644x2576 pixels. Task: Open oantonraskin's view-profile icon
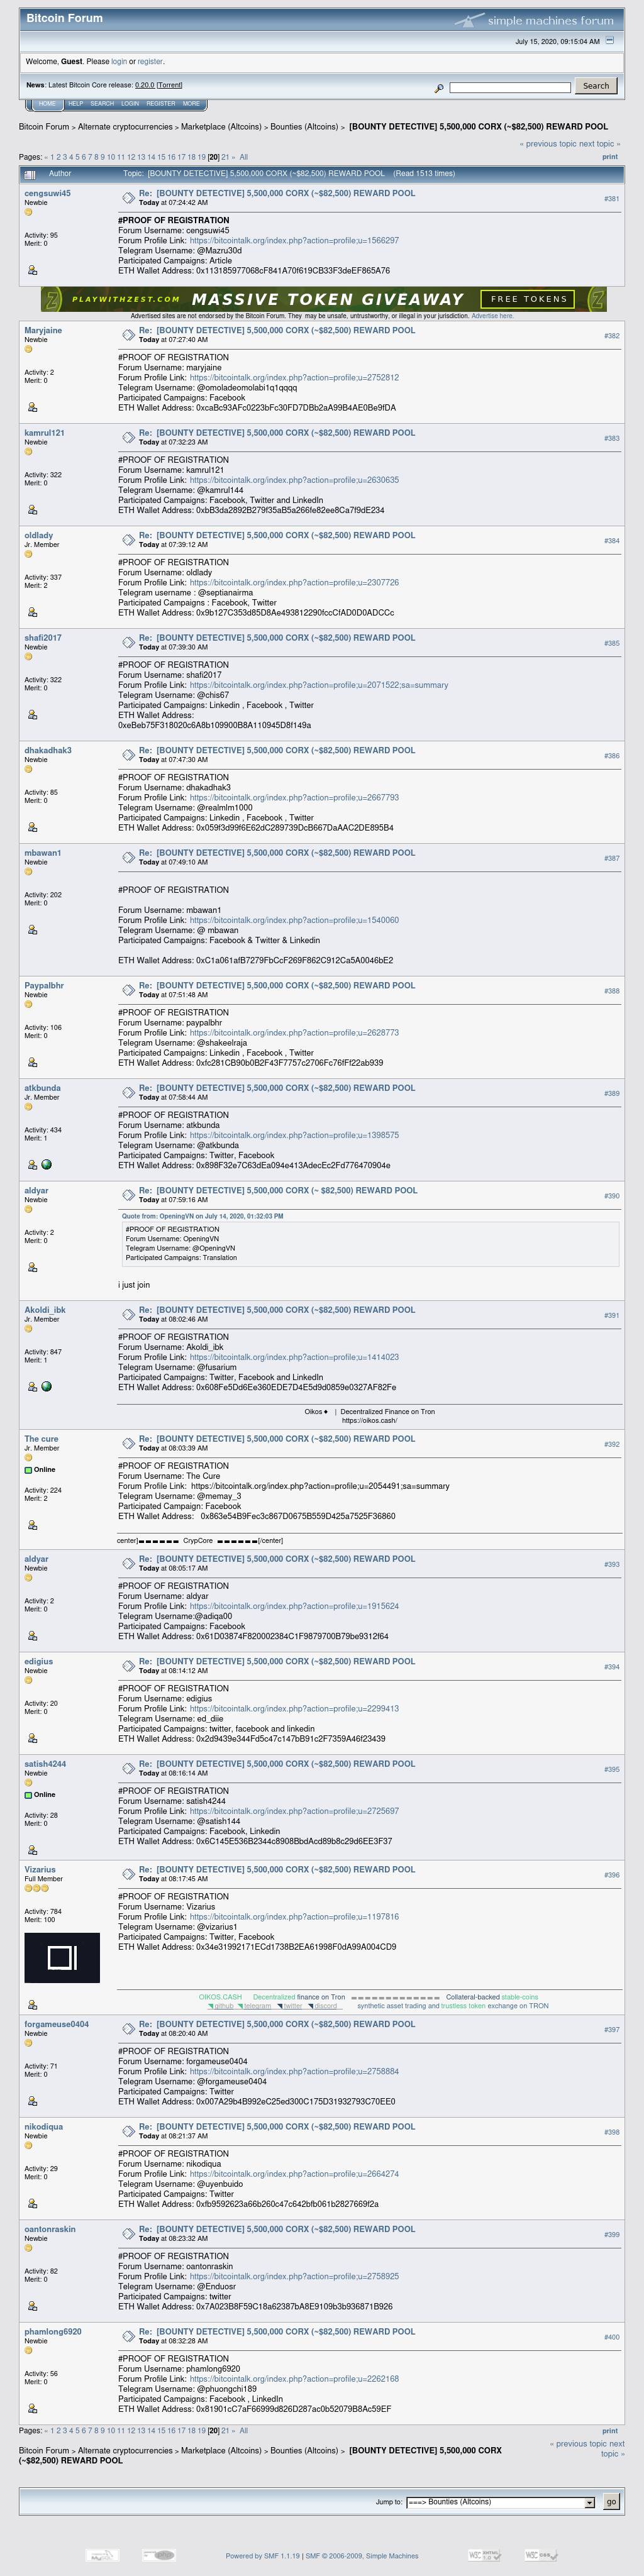point(32,2306)
